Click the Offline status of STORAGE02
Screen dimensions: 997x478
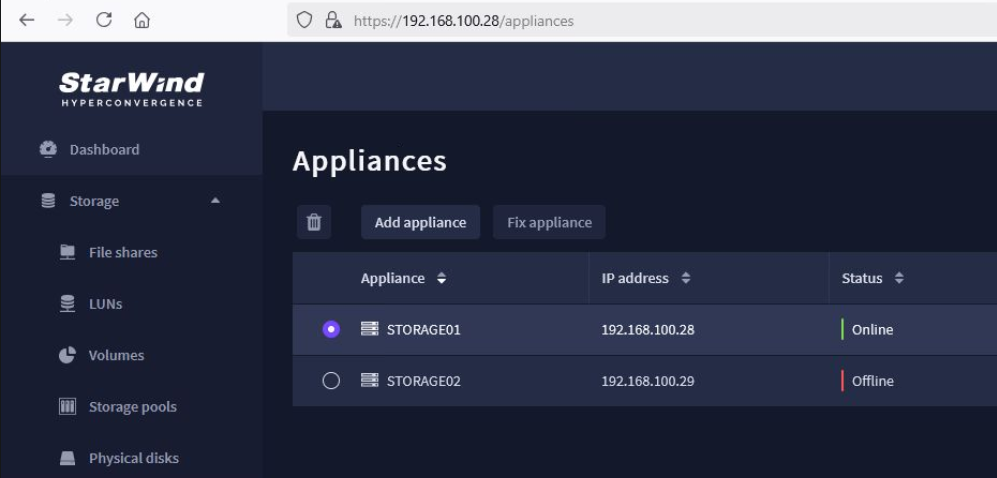(x=872, y=381)
